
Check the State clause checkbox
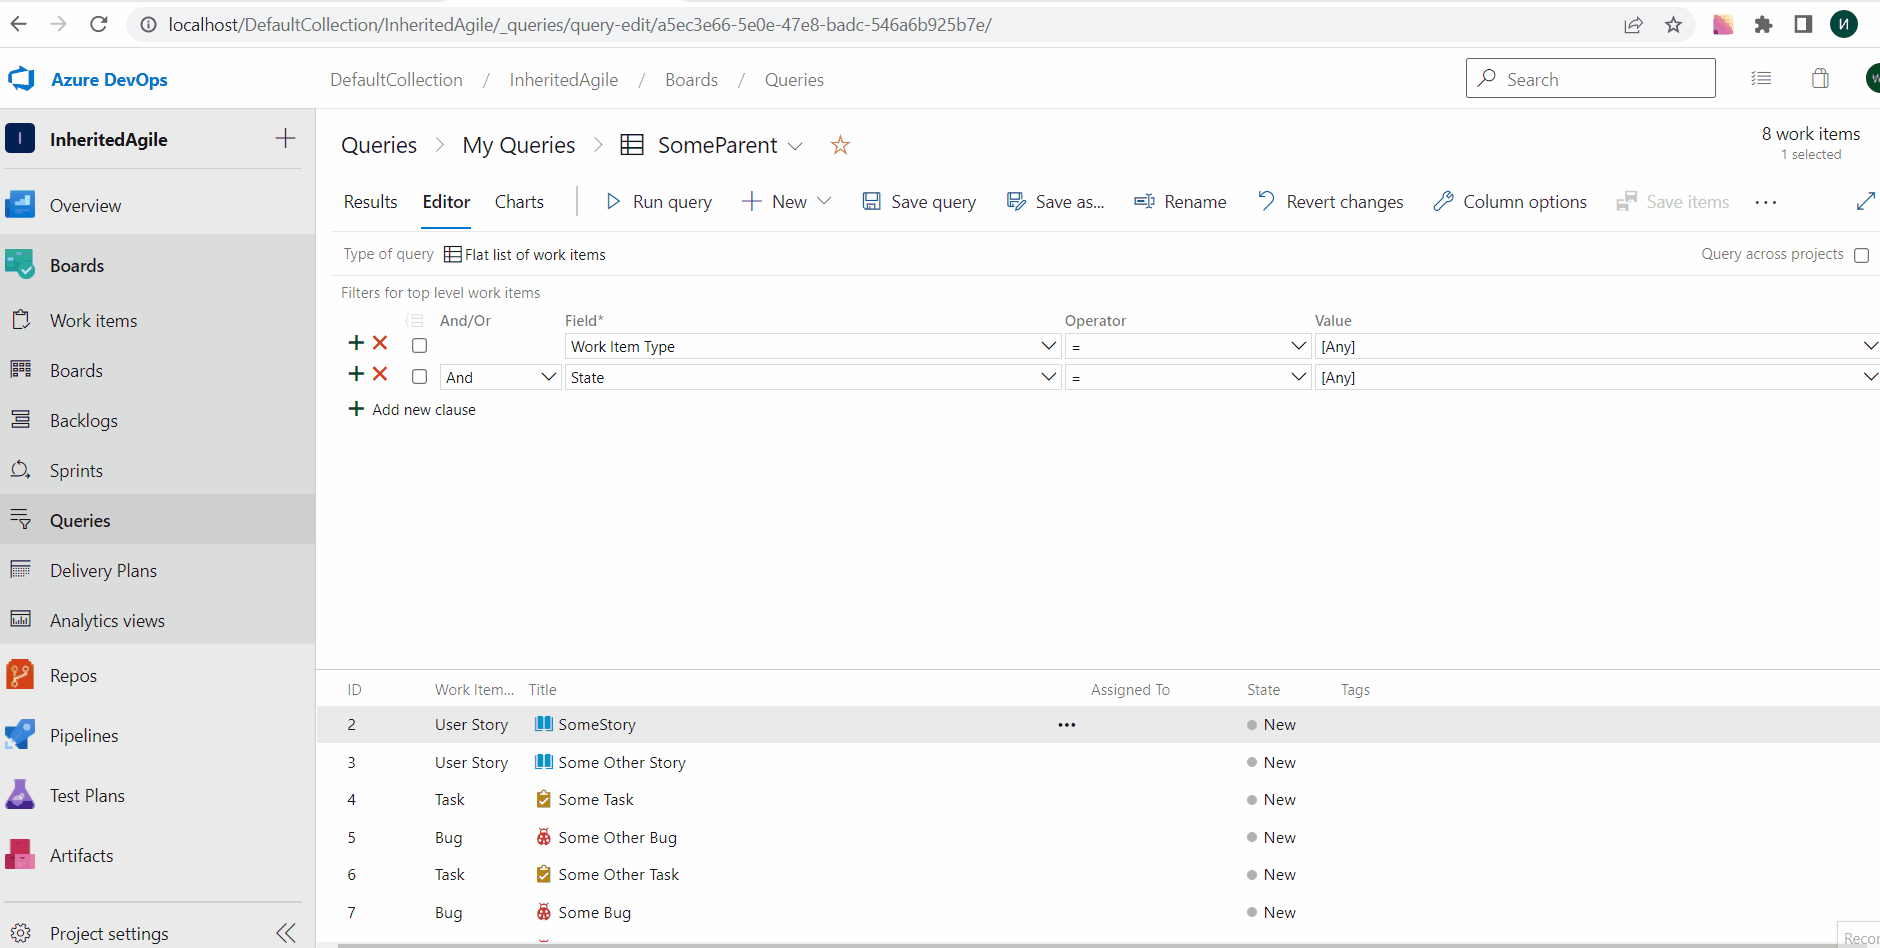click(420, 377)
